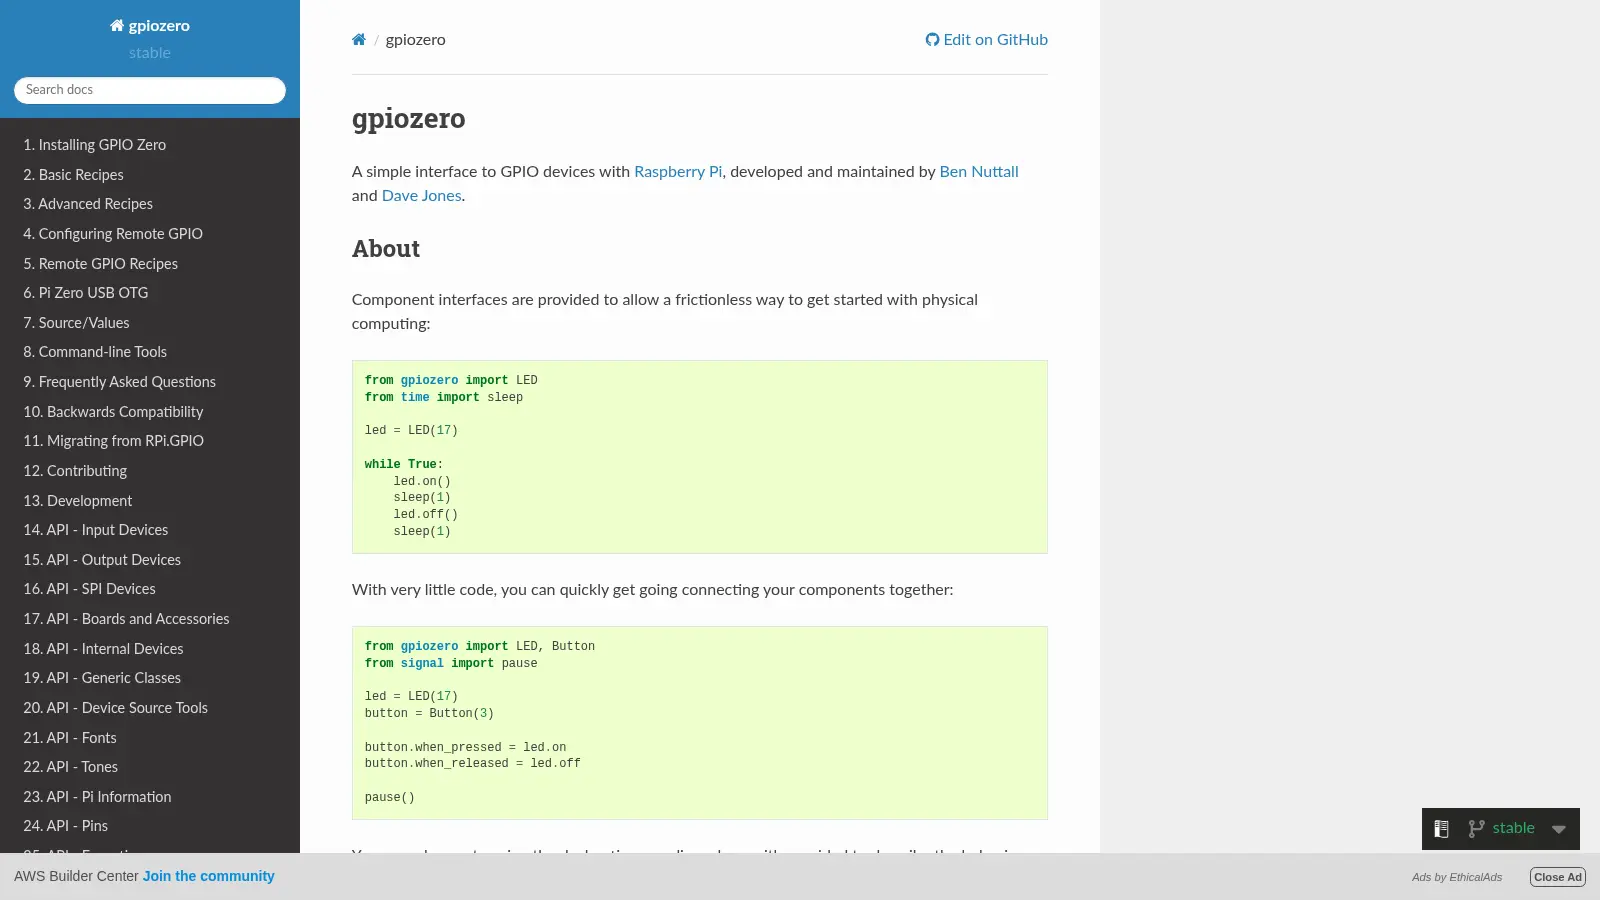Go to 9. Frequently Asked Questions
The width and height of the screenshot is (1600, 900).
click(x=150, y=382)
